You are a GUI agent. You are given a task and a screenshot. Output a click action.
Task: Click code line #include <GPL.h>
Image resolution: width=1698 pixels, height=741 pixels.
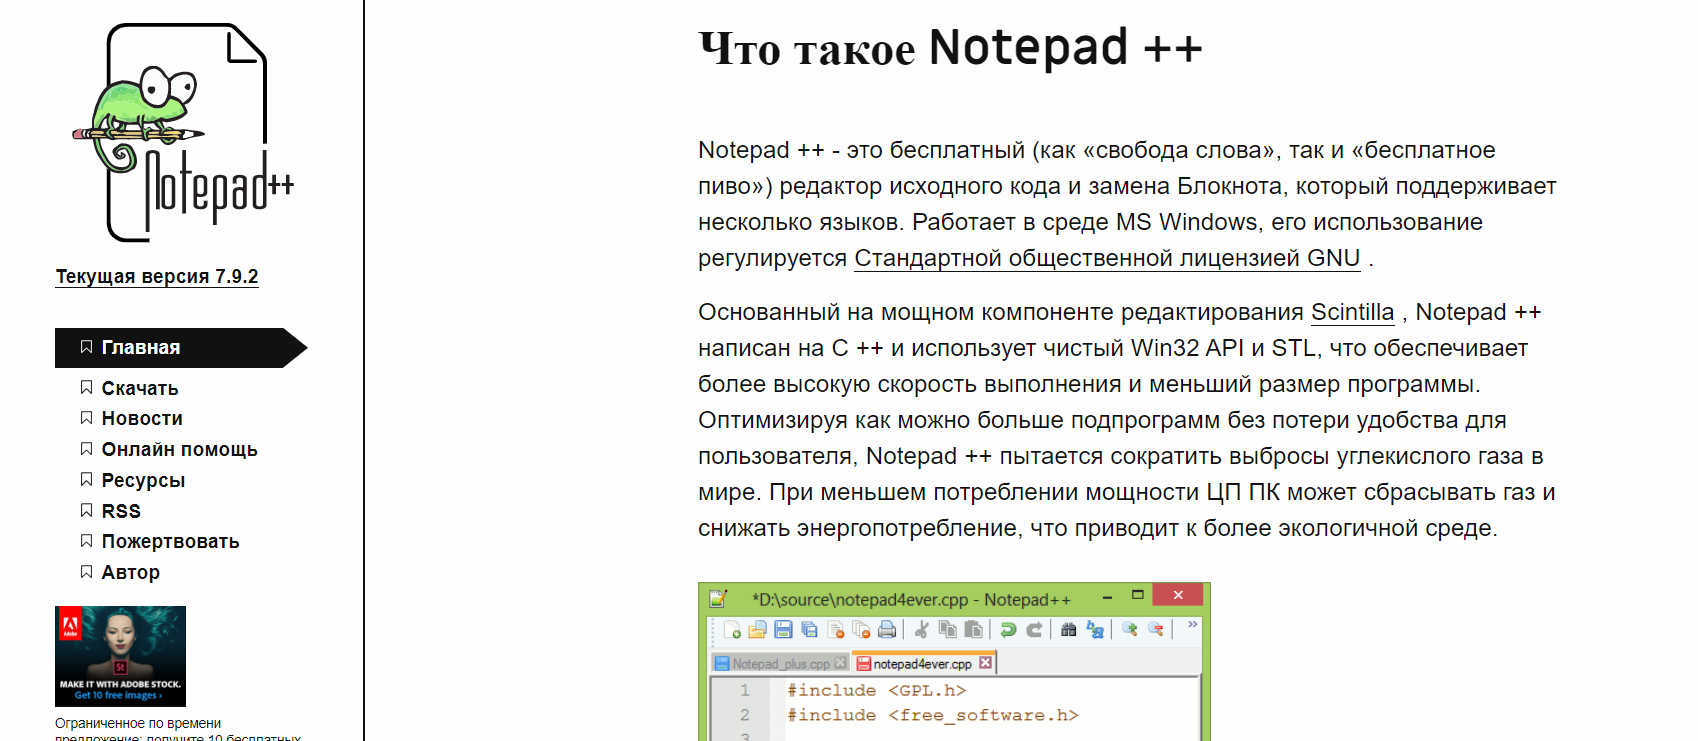coord(876,690)
